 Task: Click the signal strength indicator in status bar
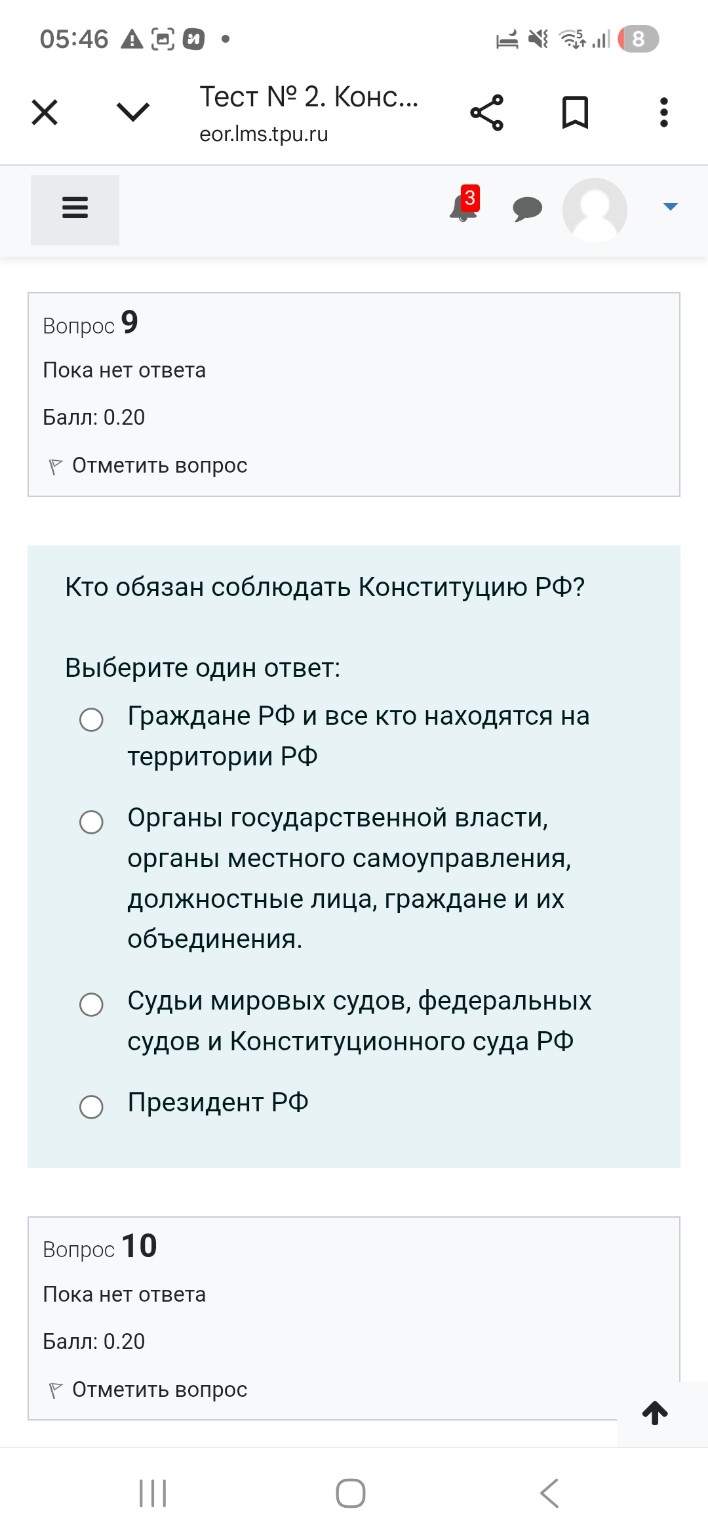coord(601,39)
